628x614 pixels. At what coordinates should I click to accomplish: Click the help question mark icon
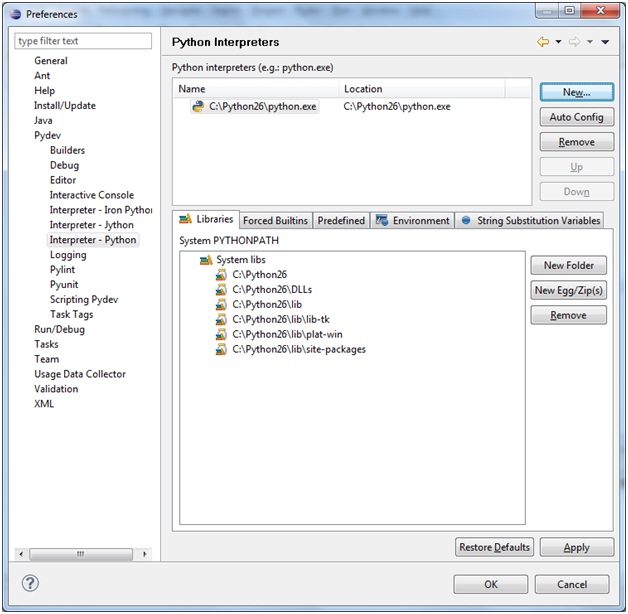31,583
